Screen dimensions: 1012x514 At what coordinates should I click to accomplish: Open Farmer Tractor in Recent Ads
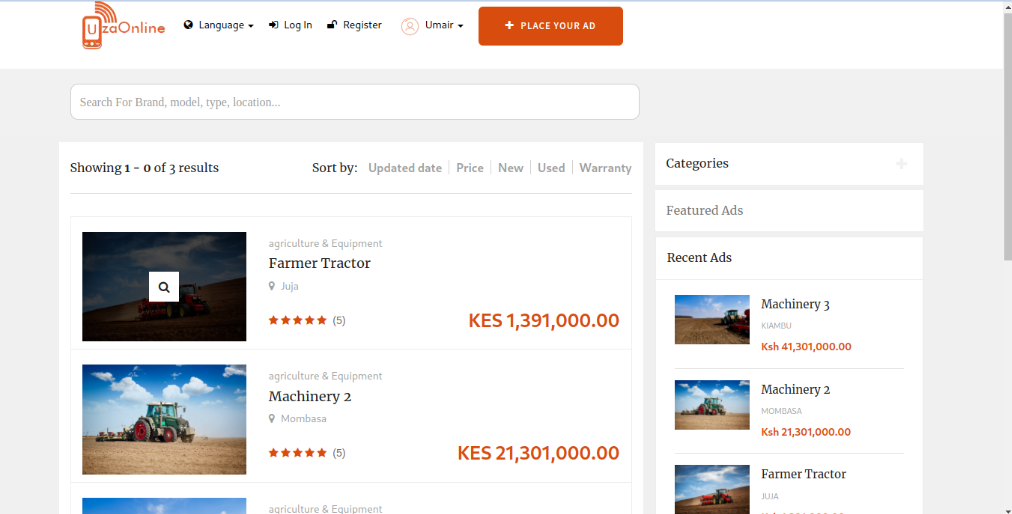click(x=804, y=474)
